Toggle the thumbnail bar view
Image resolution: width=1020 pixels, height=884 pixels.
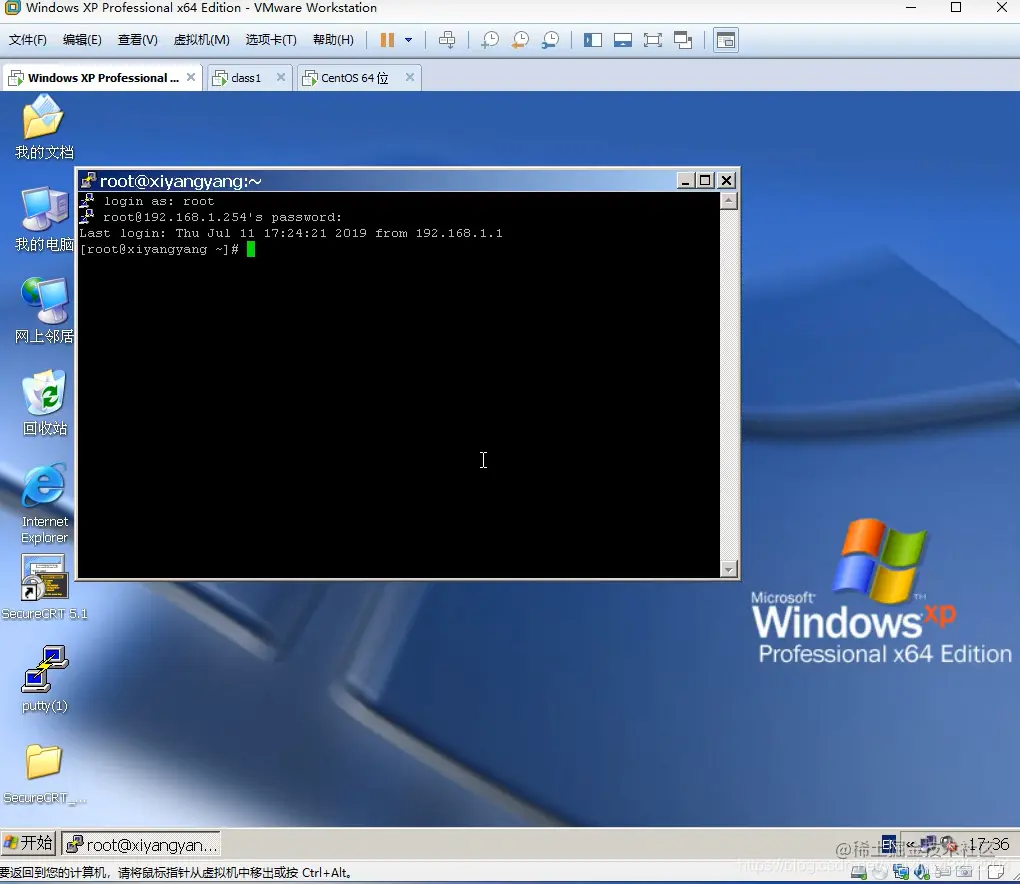623,40
